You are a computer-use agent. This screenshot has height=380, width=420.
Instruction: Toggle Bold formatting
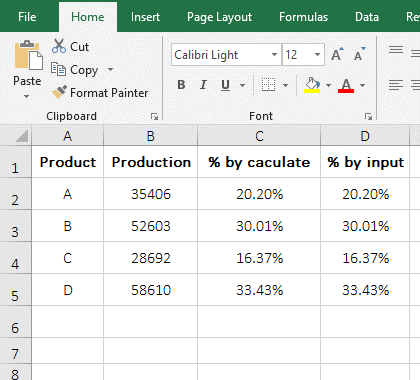(181, 85)
